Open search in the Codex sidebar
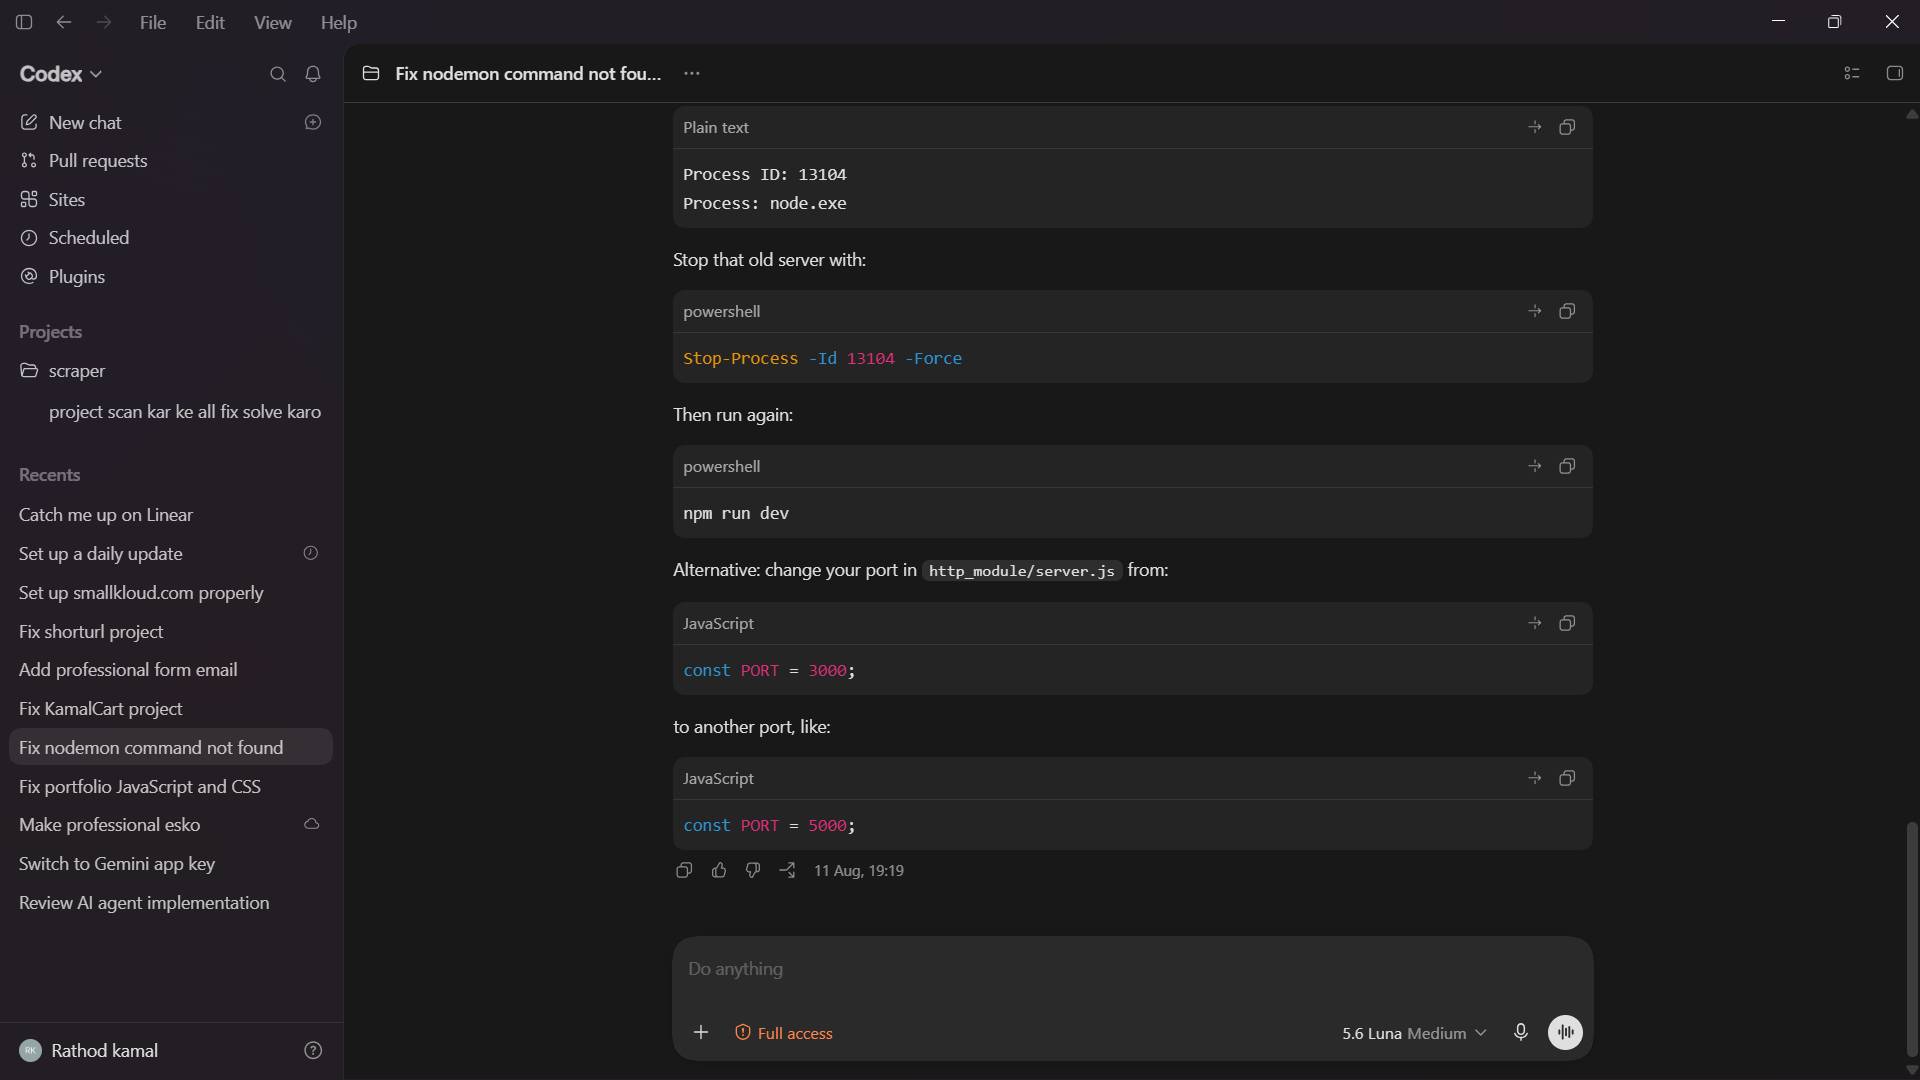This screenshot has width=1920, height=1080. [x=278, y=74]
